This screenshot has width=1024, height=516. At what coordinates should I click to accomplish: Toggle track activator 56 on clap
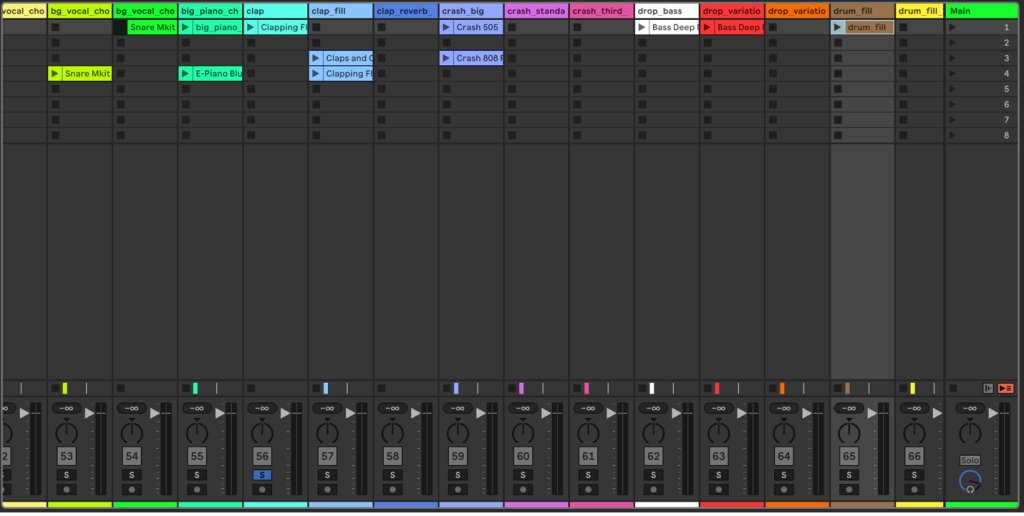[262, 456]
